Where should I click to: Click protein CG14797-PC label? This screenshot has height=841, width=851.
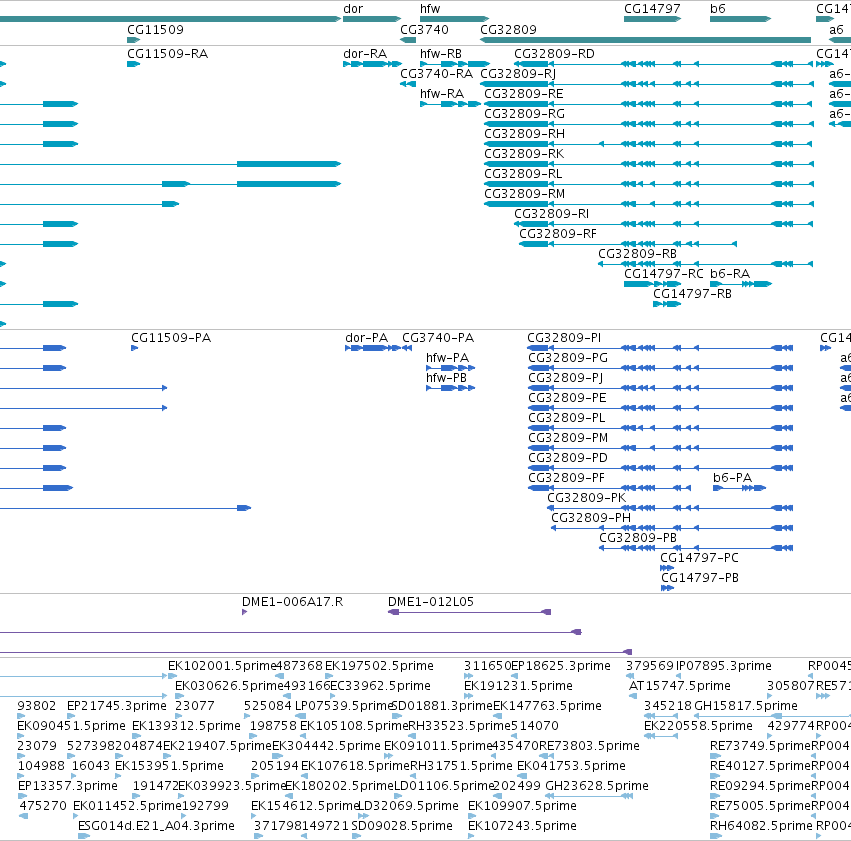pos(700,558)
